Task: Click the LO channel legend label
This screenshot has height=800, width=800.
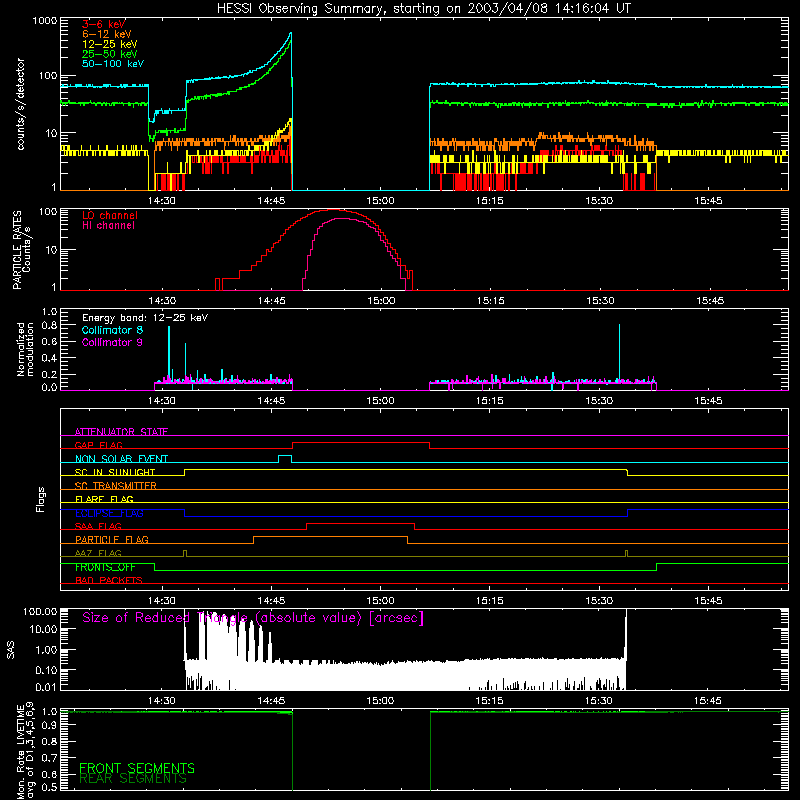Action: point(110,215)
